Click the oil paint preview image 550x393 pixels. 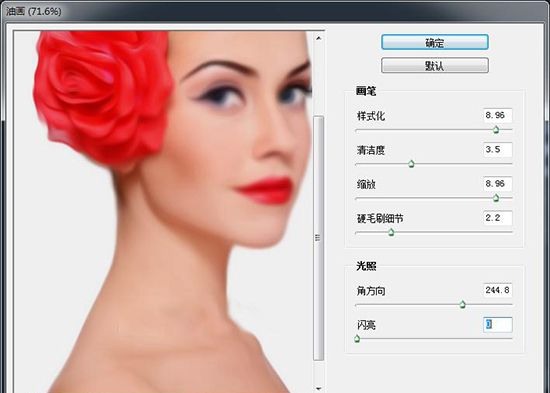coord(163,212)
